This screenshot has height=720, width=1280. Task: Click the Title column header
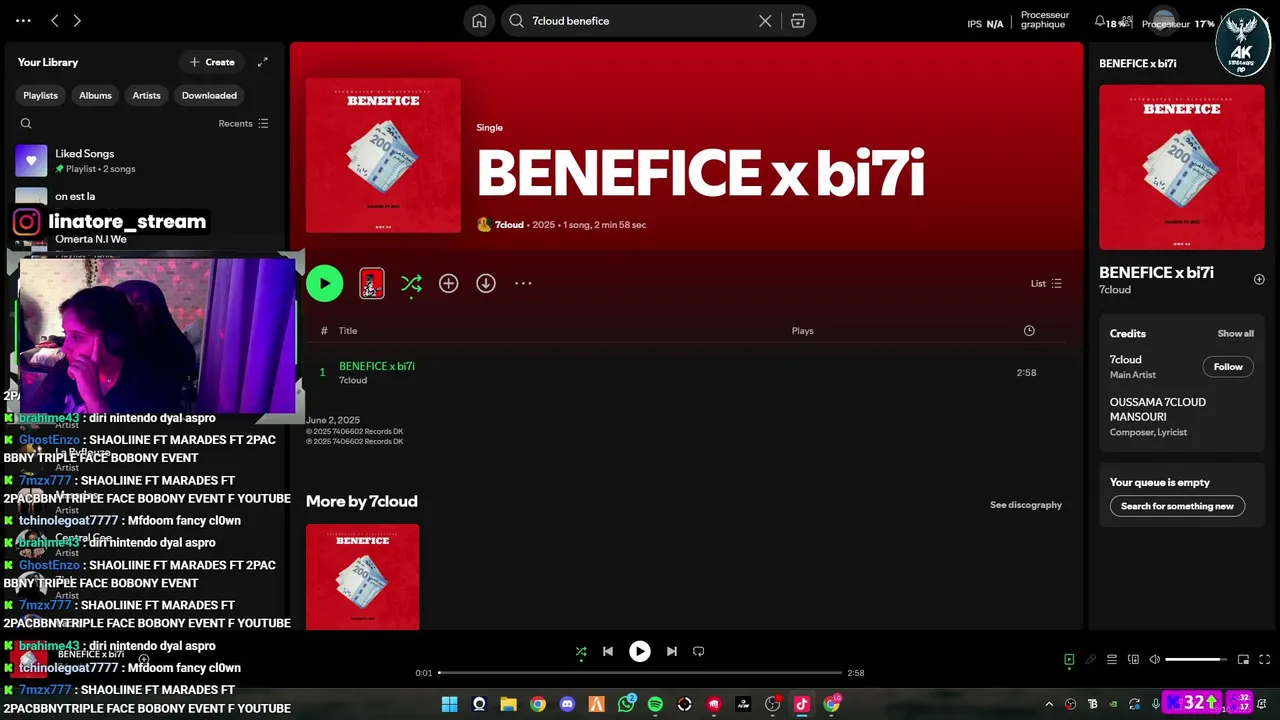(x=348, y=331)
